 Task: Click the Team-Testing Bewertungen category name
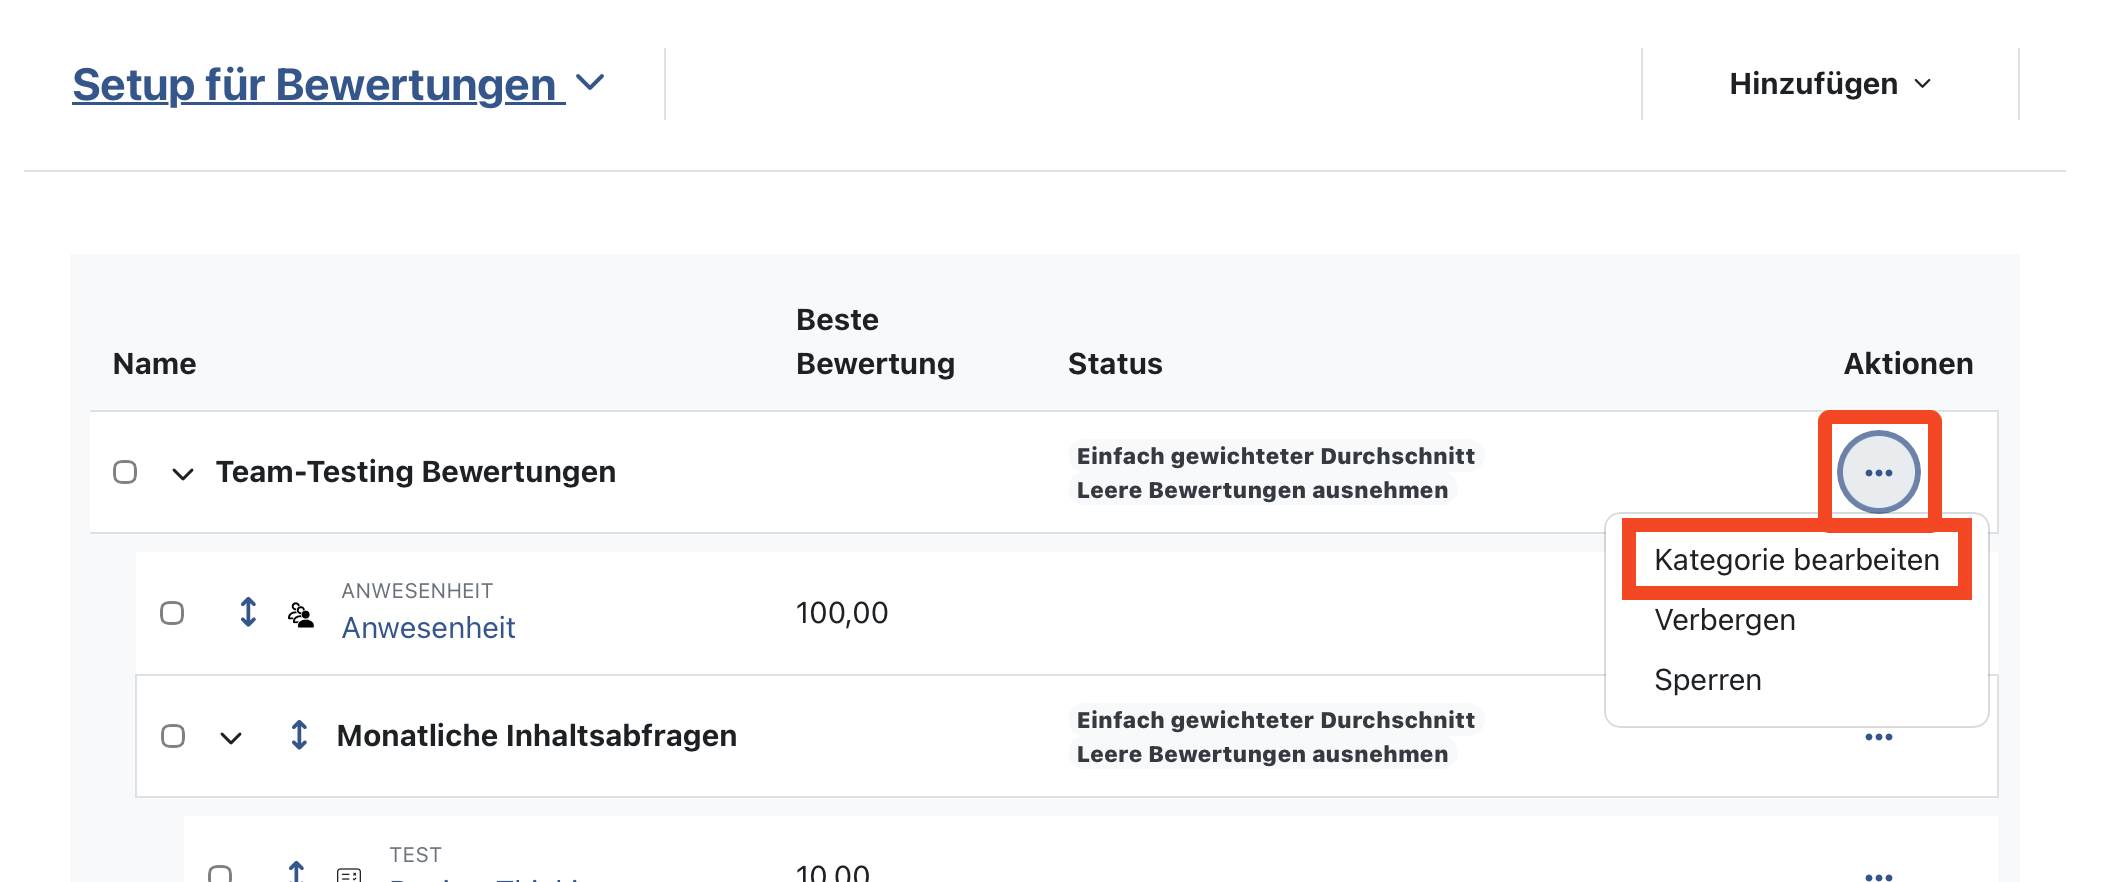click(x=415, y=472)
